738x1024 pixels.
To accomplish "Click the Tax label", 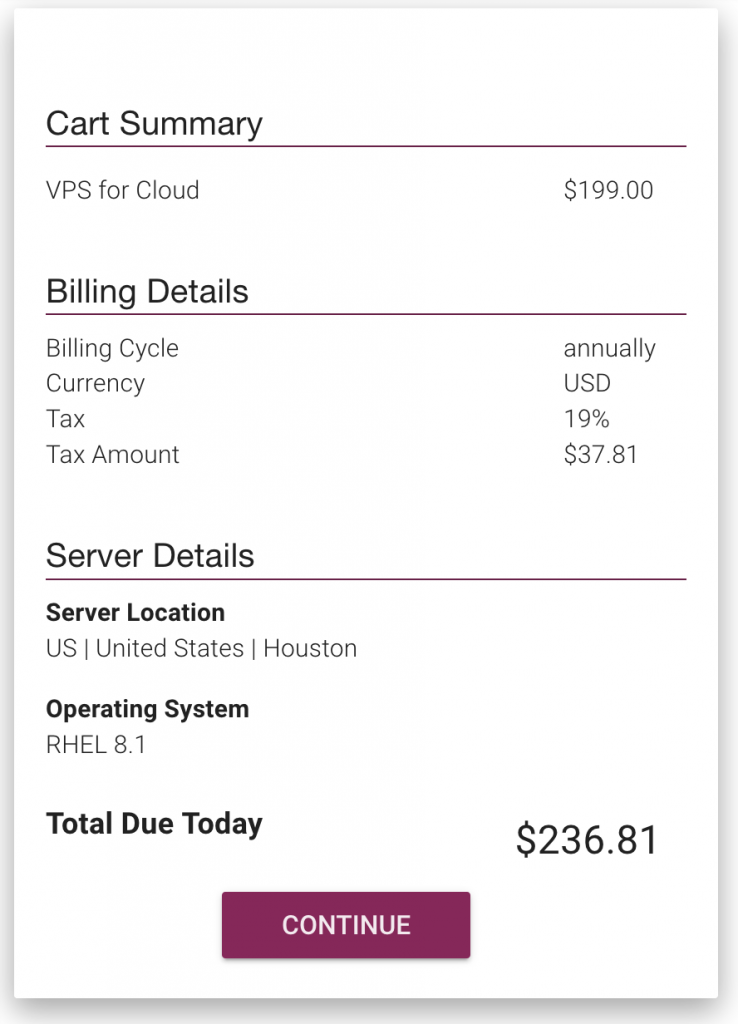I will click(x=66, y=418).
